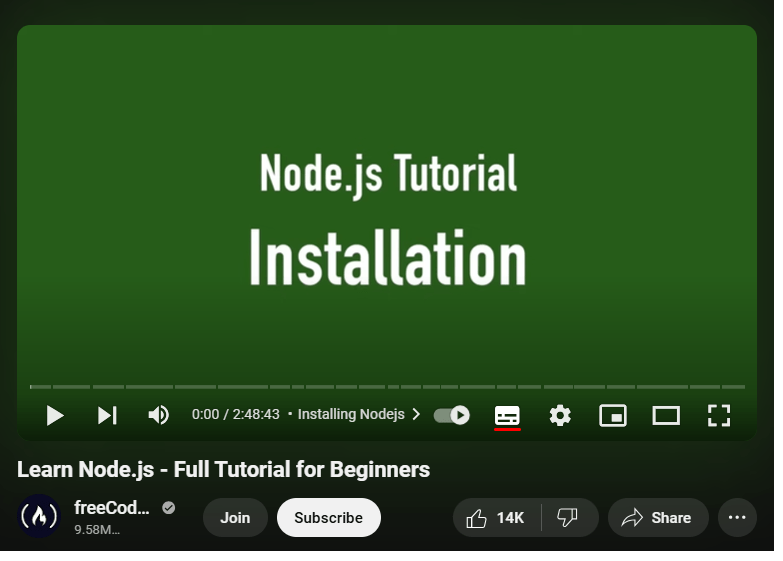Skip to the next video

107,415
